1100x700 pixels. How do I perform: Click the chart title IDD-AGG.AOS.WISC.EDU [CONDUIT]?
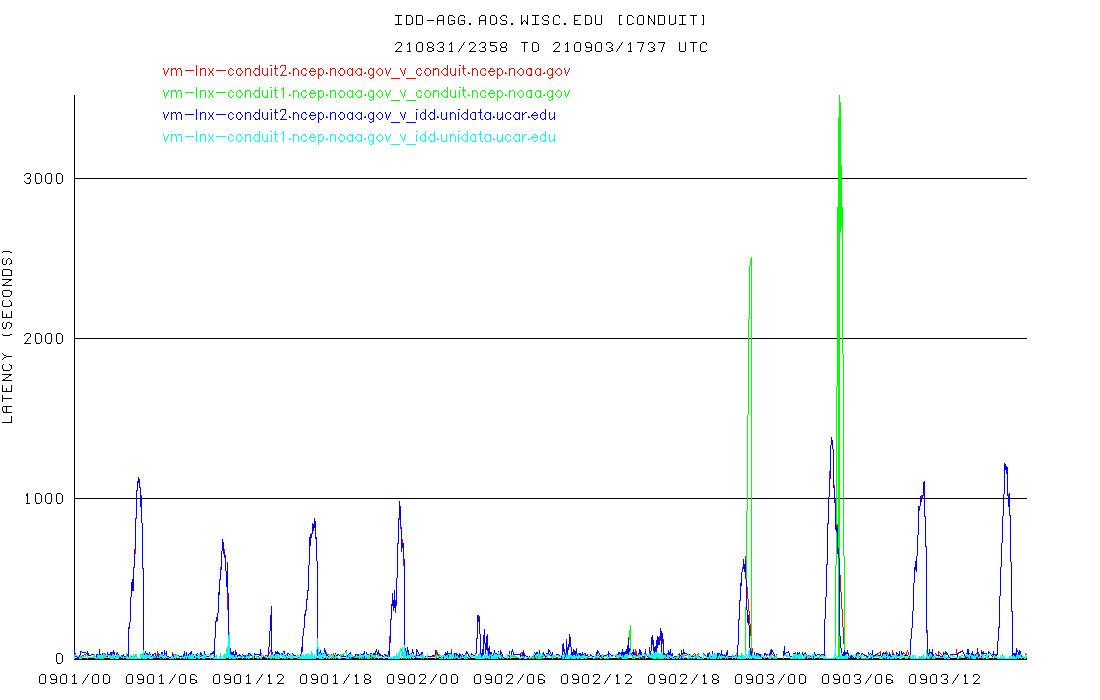(x=550, y=20)
